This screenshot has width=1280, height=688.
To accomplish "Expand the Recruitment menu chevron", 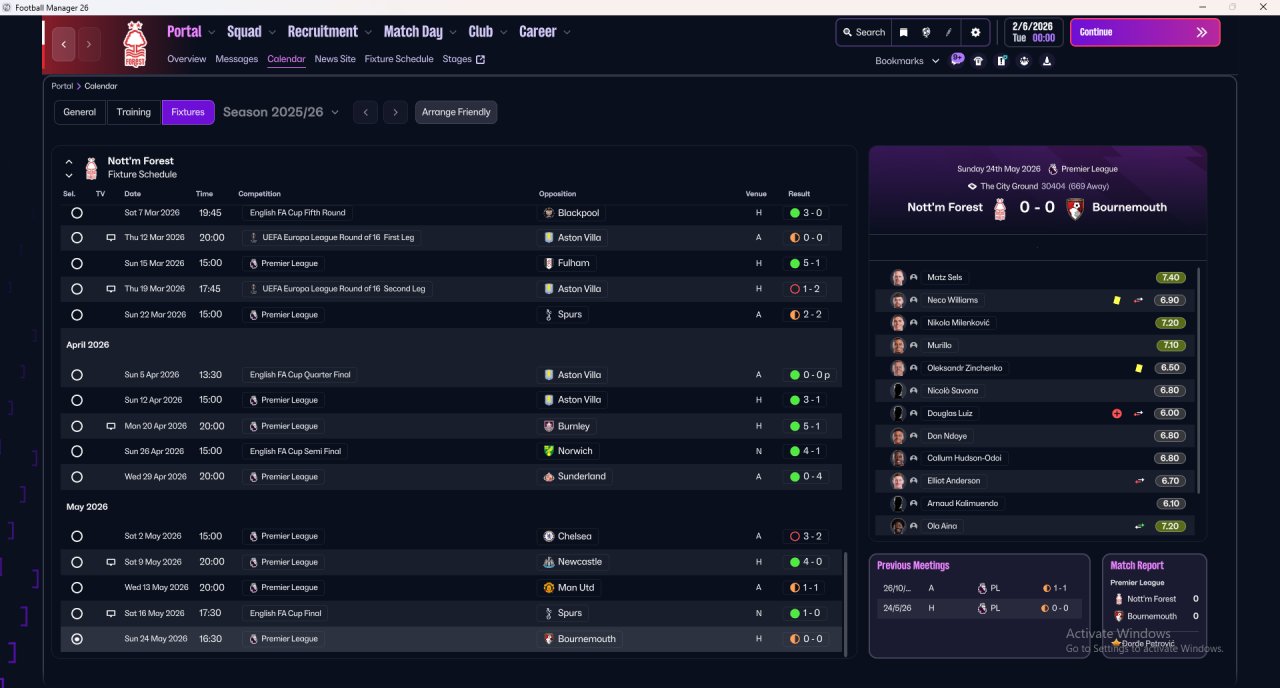I will (x=369, y=32).
